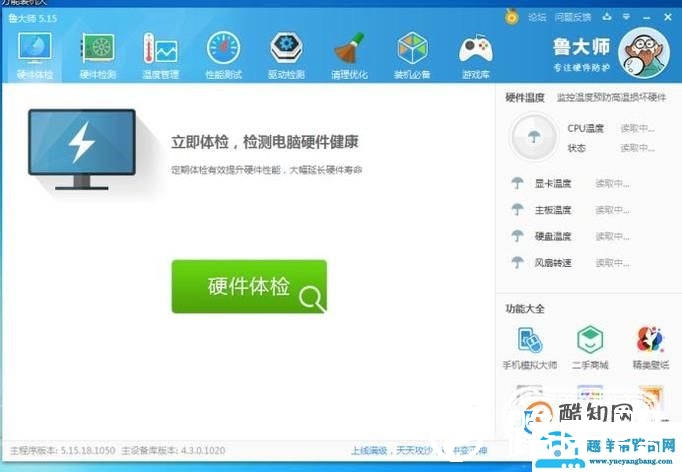
Task: Click the circular CPU temperature gauge
Action: [534, 137]
